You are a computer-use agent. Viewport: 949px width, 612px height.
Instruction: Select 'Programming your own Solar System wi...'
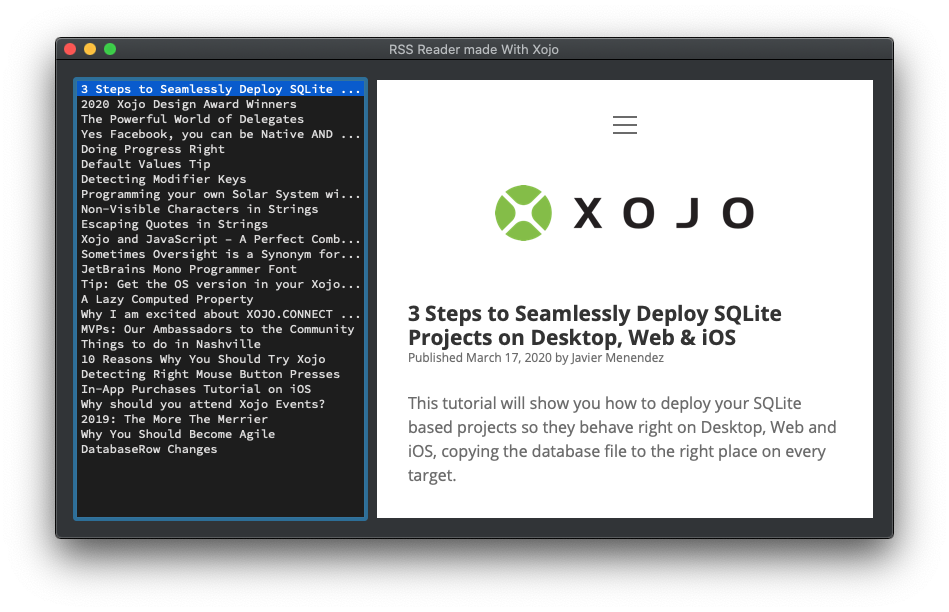coord(221,194)
